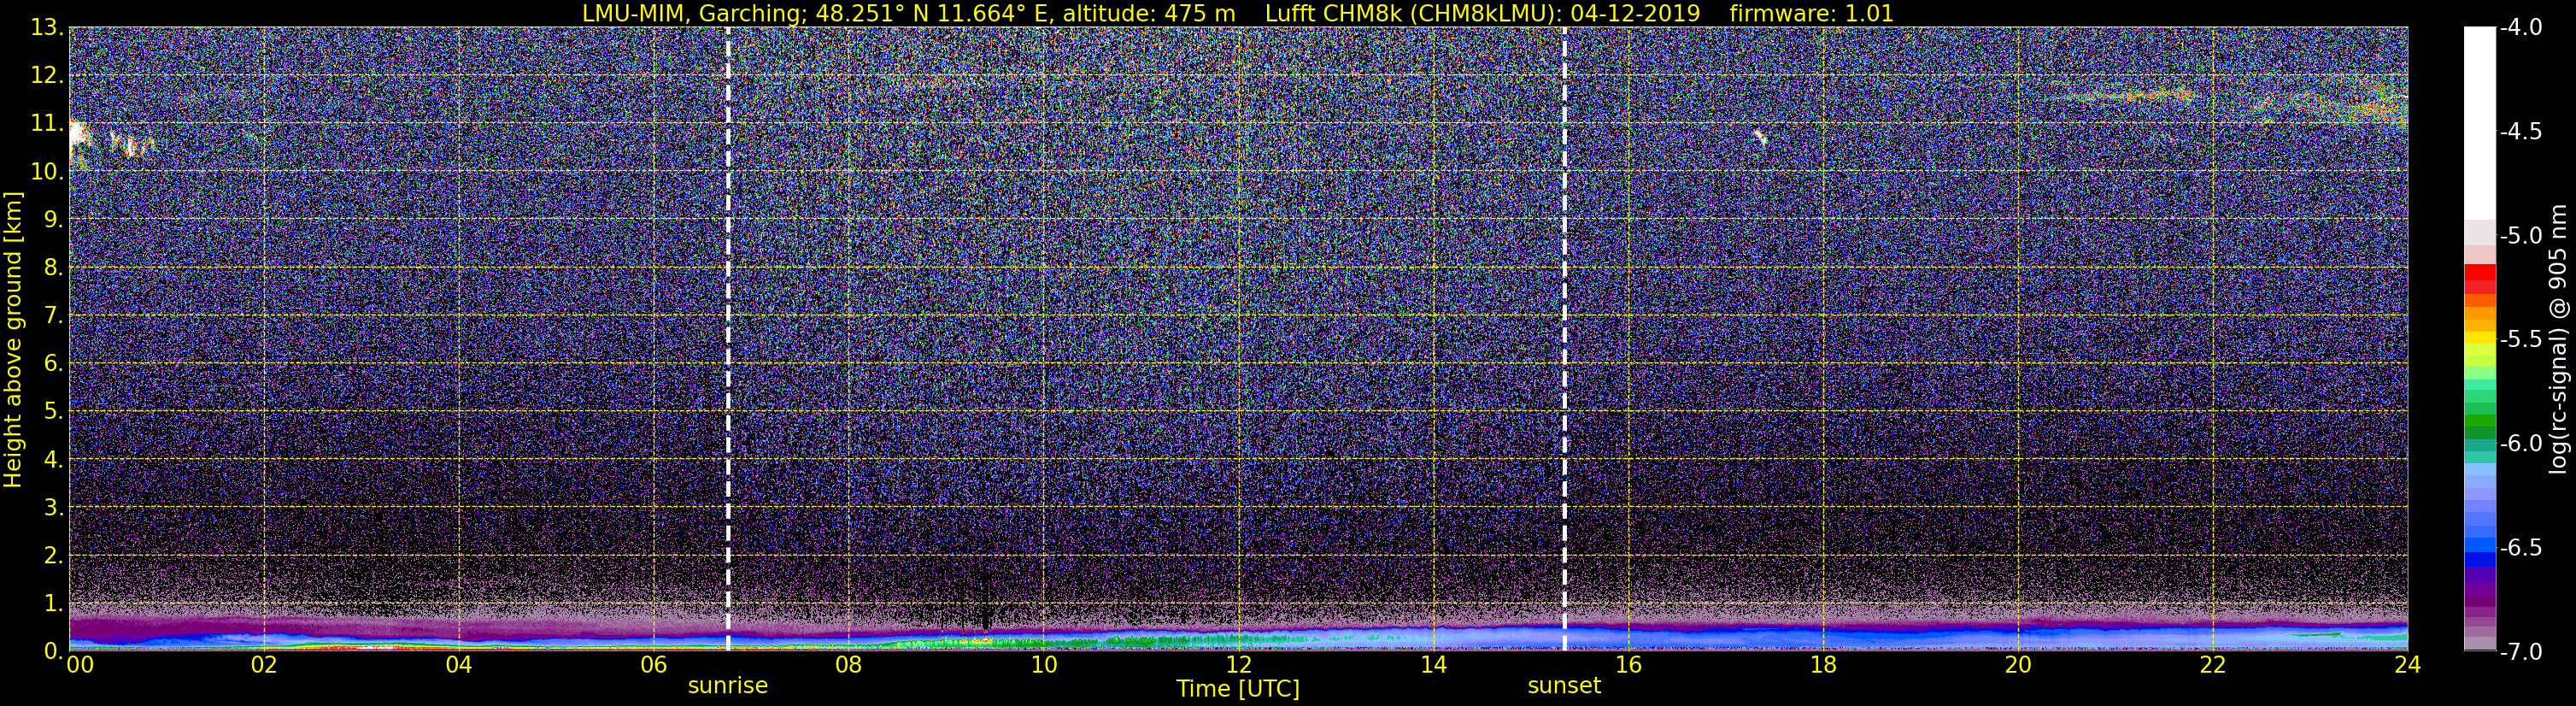
Task: Click the y-axis tick label '4.'
Action: 53,460
